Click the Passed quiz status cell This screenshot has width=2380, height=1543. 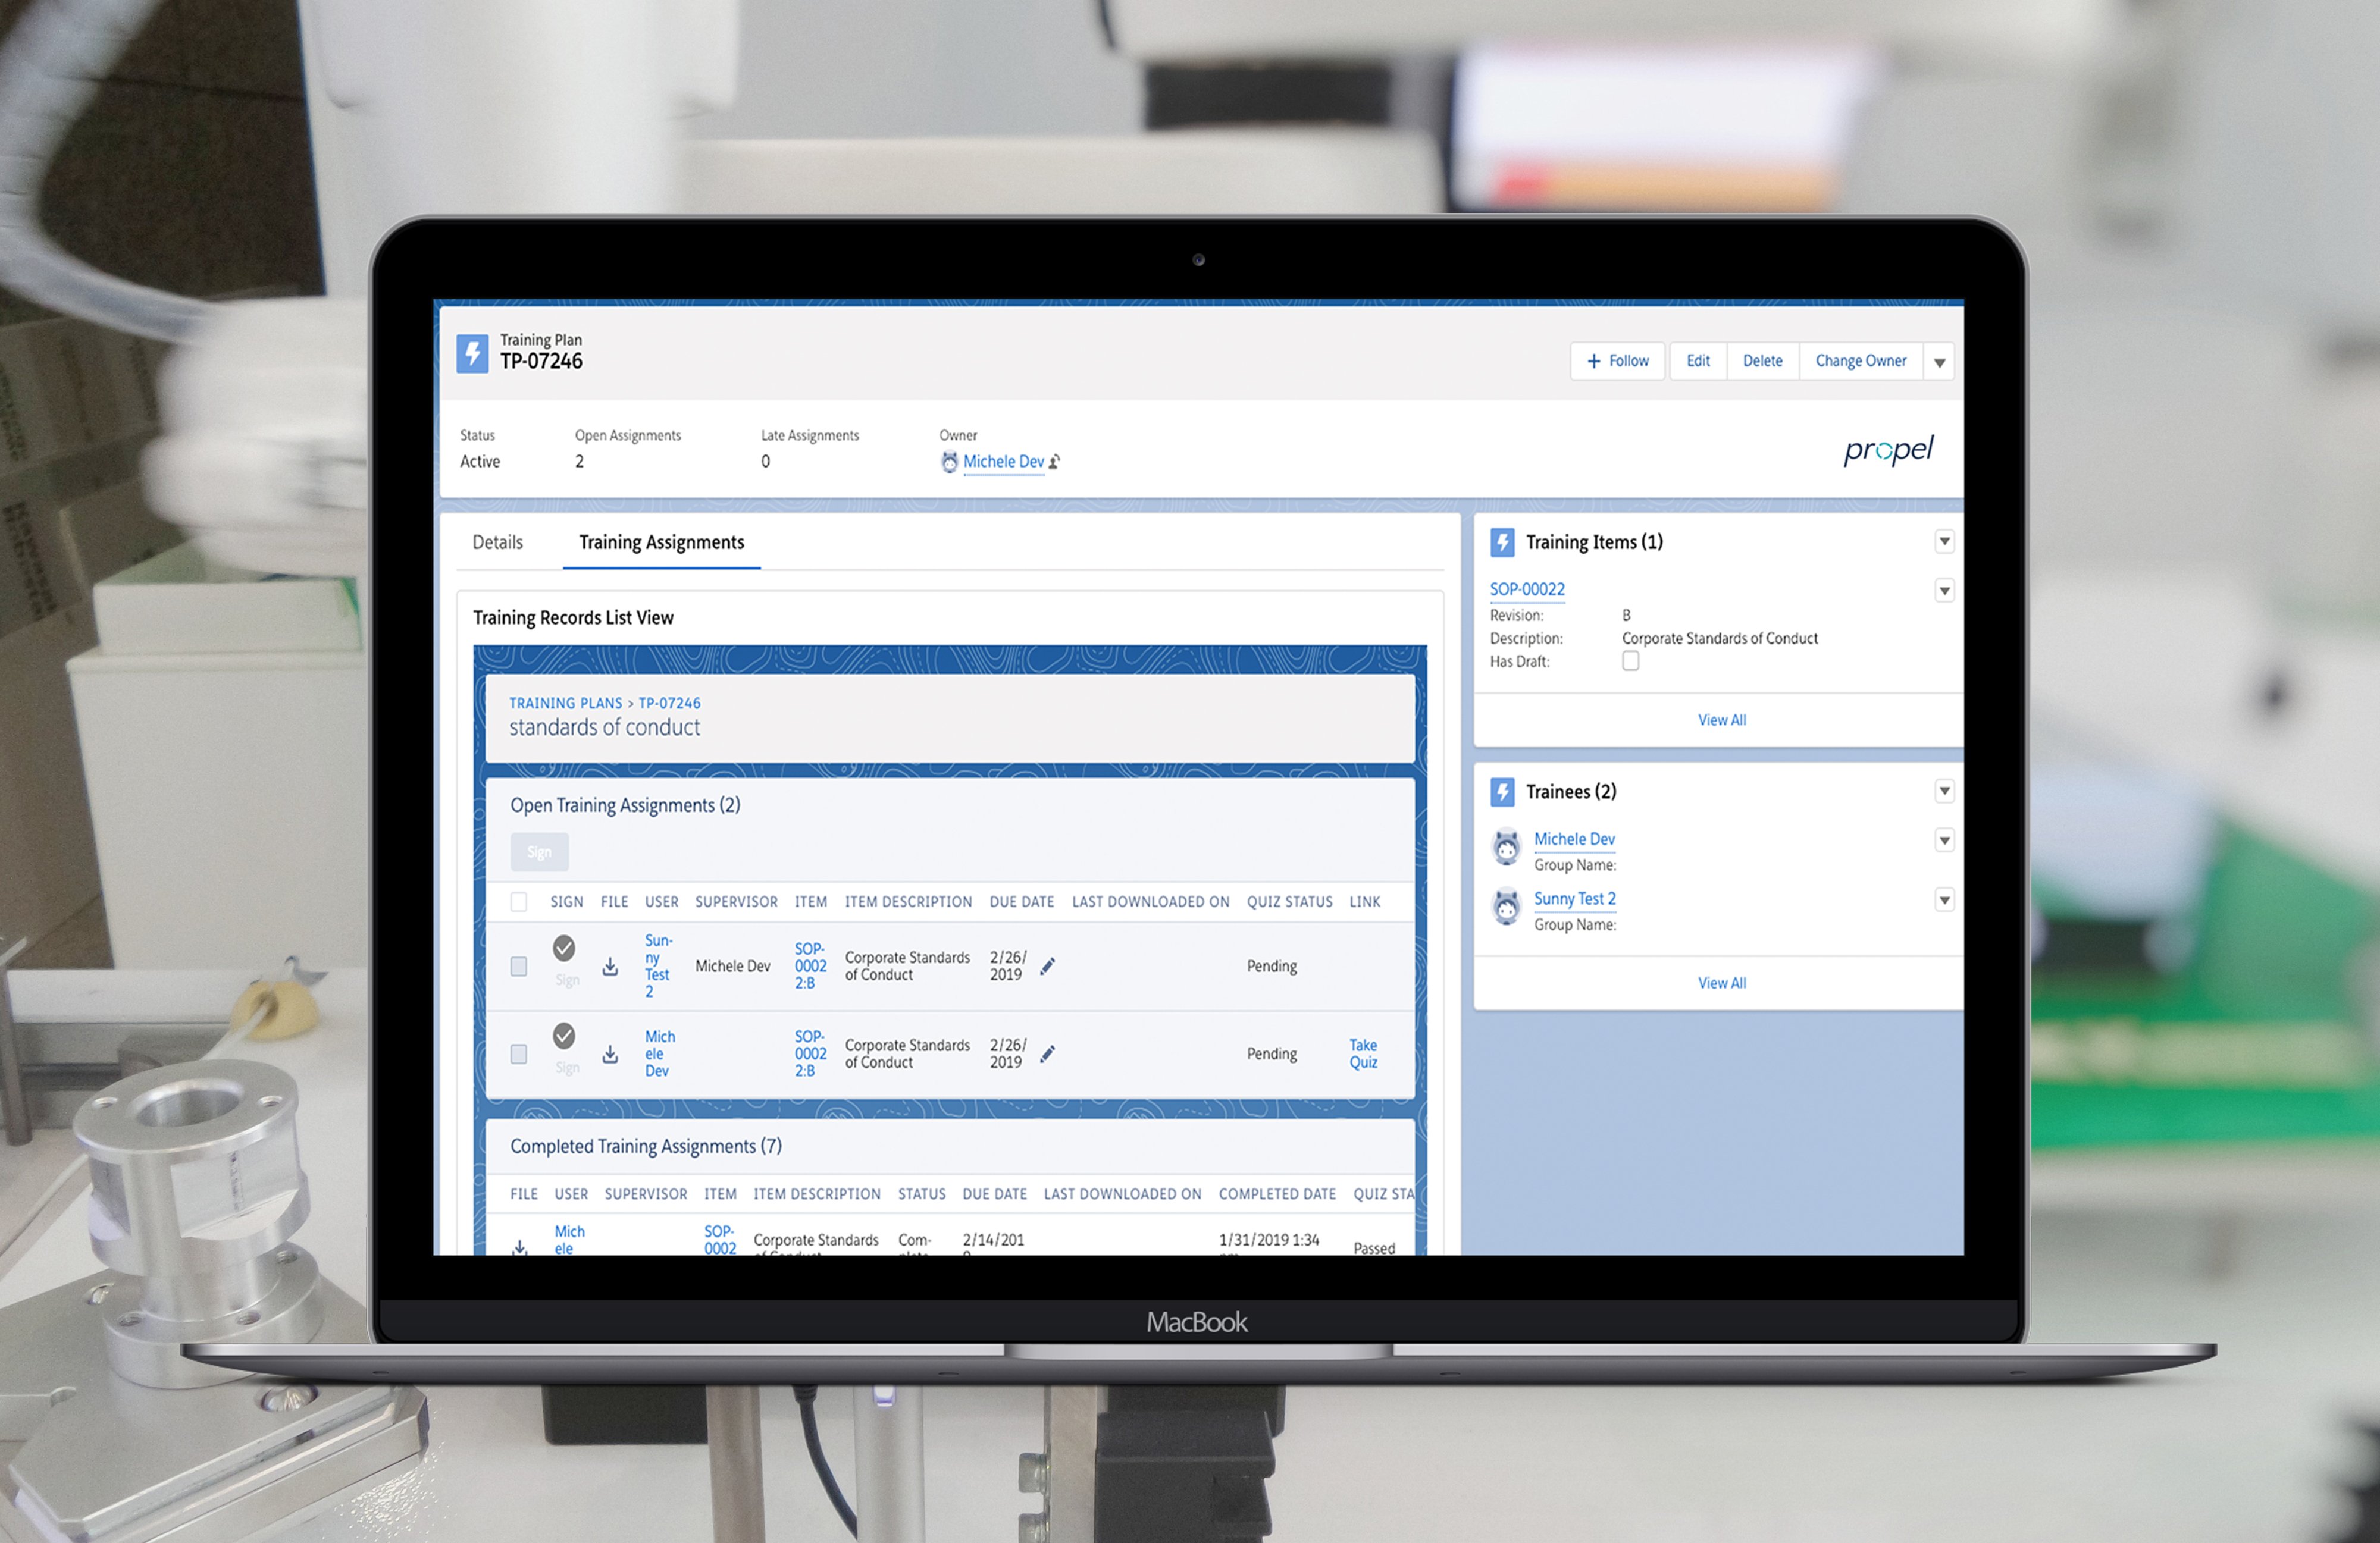coord(1374,1248)
